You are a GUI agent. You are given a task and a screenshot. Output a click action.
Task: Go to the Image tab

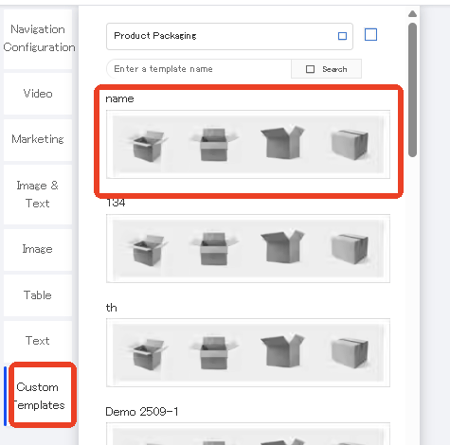coord(38,249)
